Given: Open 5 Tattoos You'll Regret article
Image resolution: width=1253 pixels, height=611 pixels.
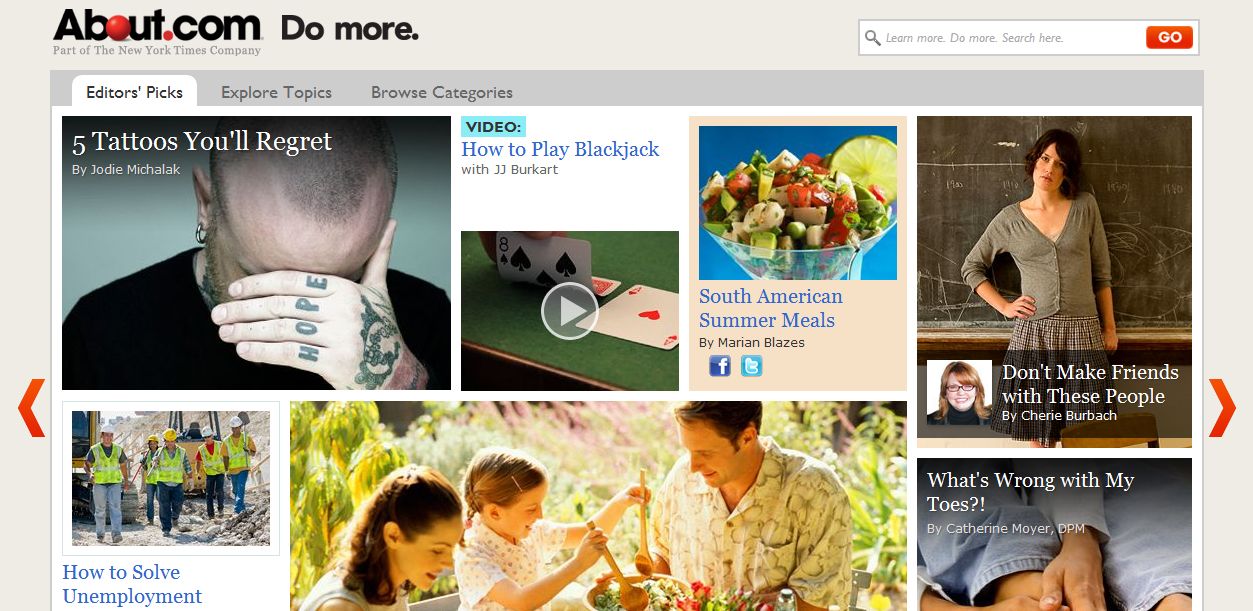Looking at the screenshot, I should (202, 141).
